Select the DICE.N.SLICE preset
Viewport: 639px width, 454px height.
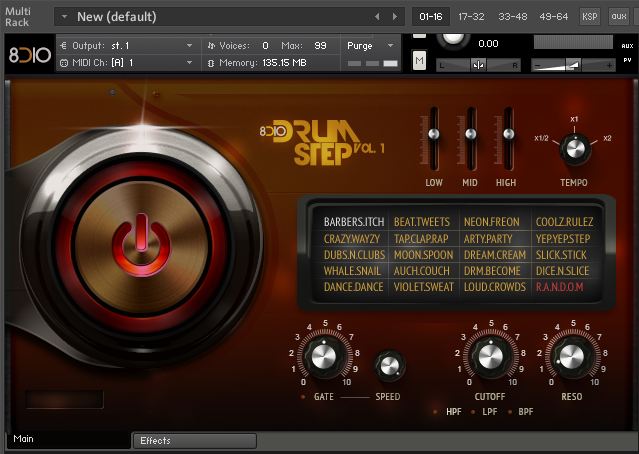[x=562, y=271]
